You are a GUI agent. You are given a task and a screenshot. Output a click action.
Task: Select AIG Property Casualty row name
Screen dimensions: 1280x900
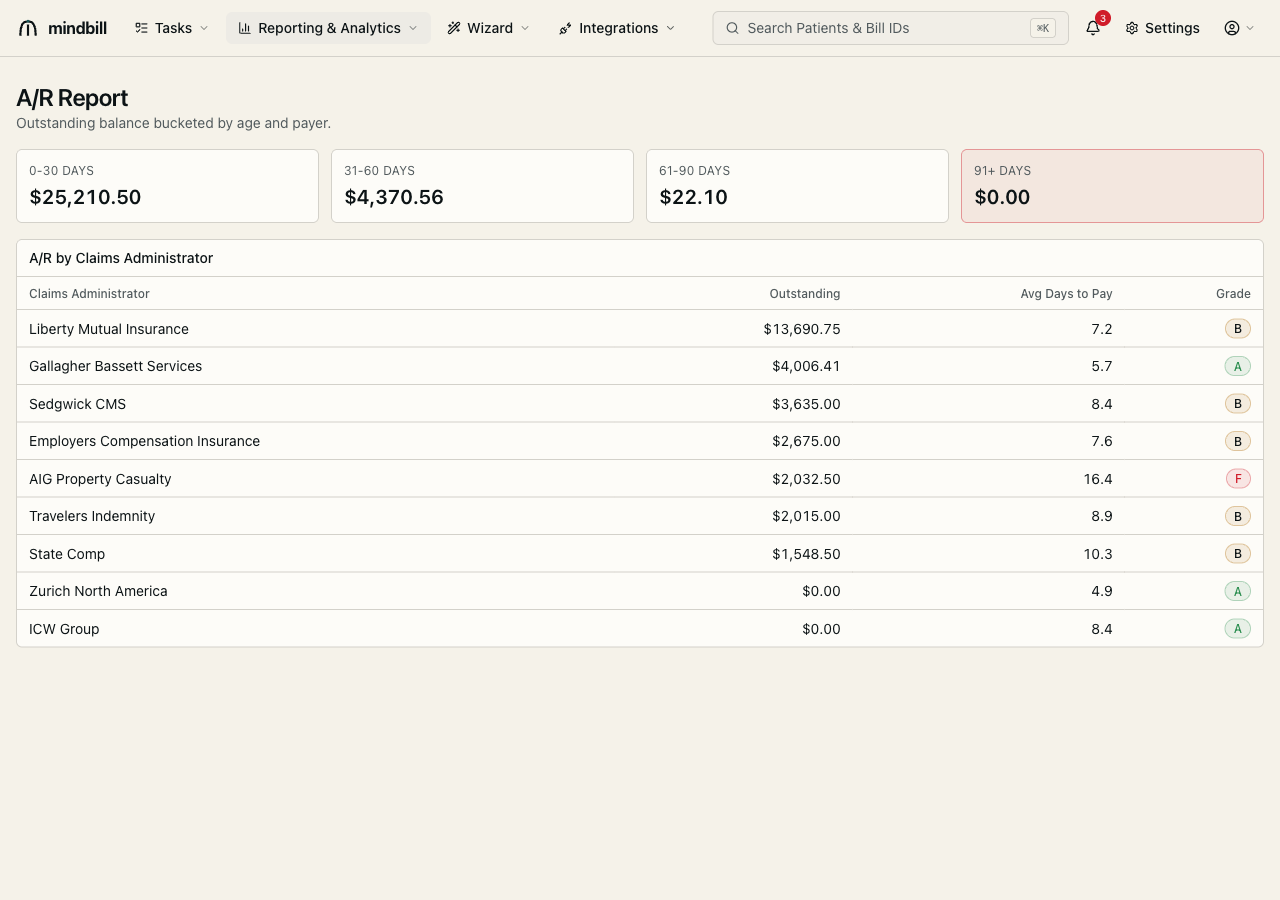point(100,479)
